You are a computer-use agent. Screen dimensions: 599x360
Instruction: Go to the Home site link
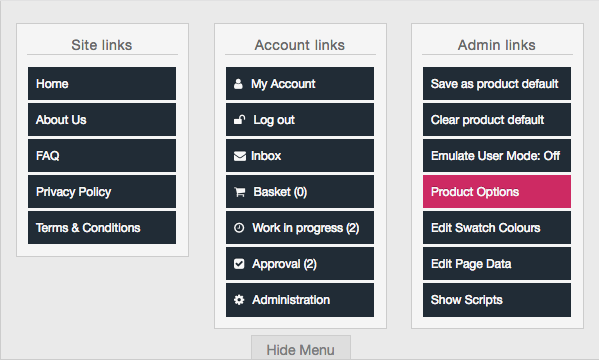point(102,83)
